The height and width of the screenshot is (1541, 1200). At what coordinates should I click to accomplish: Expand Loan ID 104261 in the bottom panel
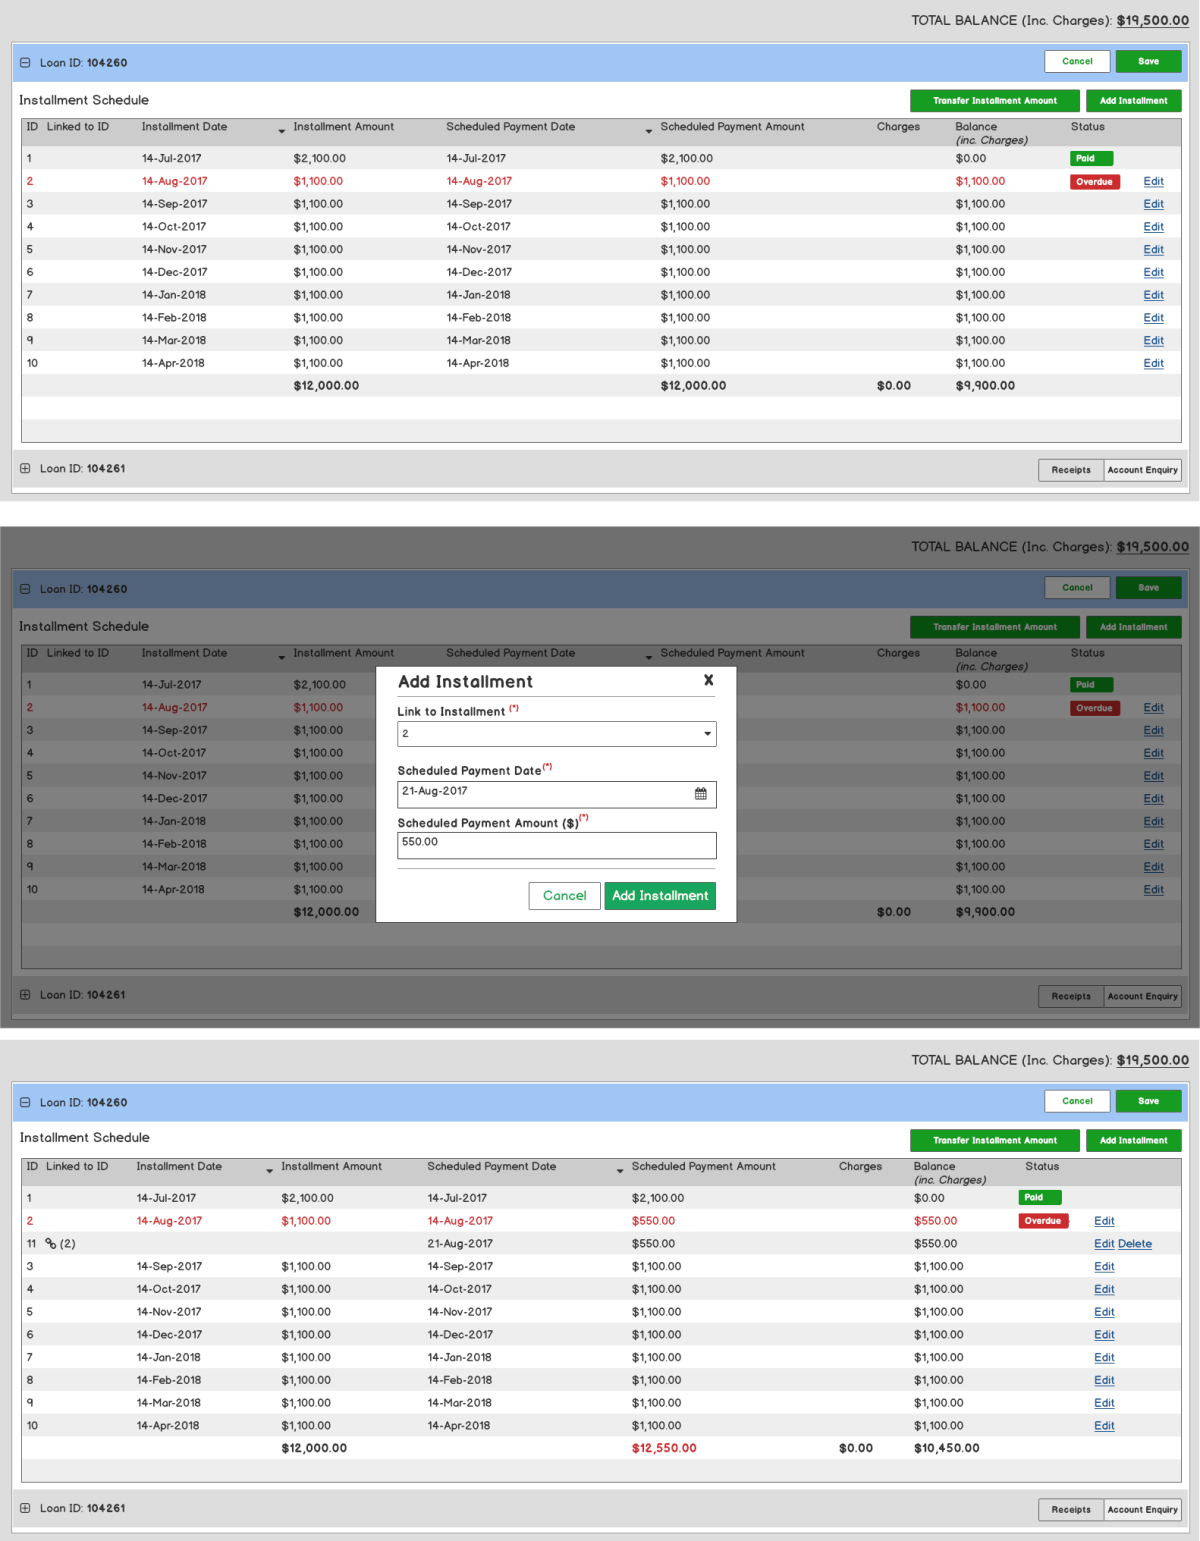[x=25, y=1508]
